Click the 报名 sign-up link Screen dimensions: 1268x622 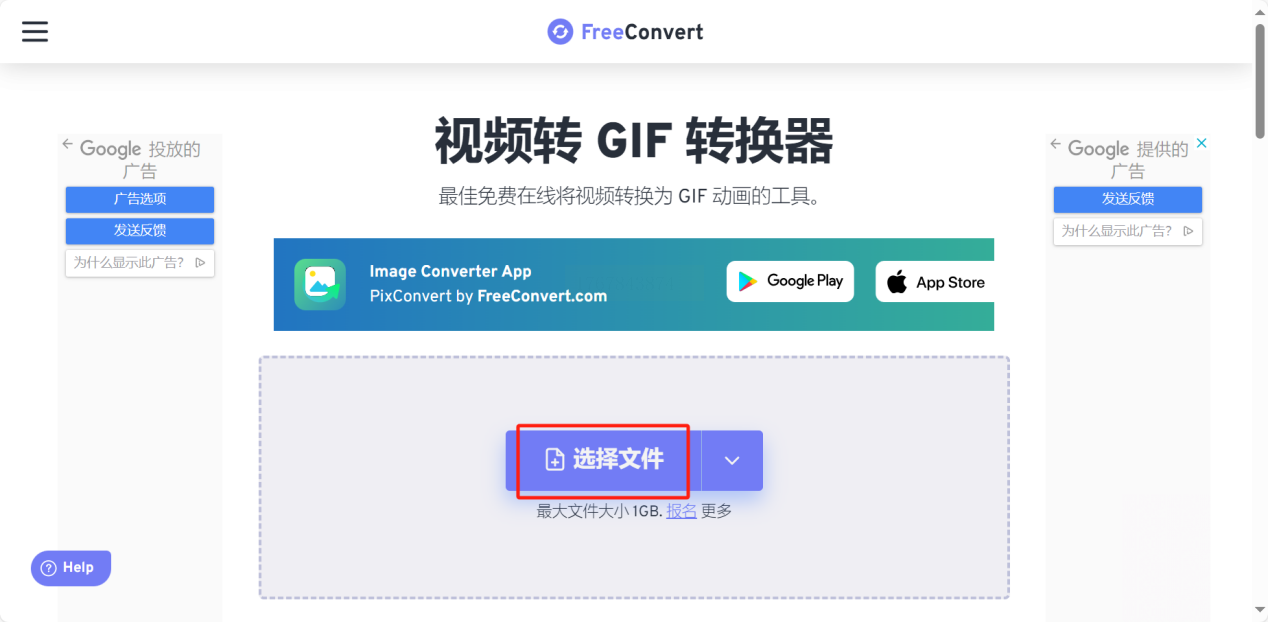681,511
